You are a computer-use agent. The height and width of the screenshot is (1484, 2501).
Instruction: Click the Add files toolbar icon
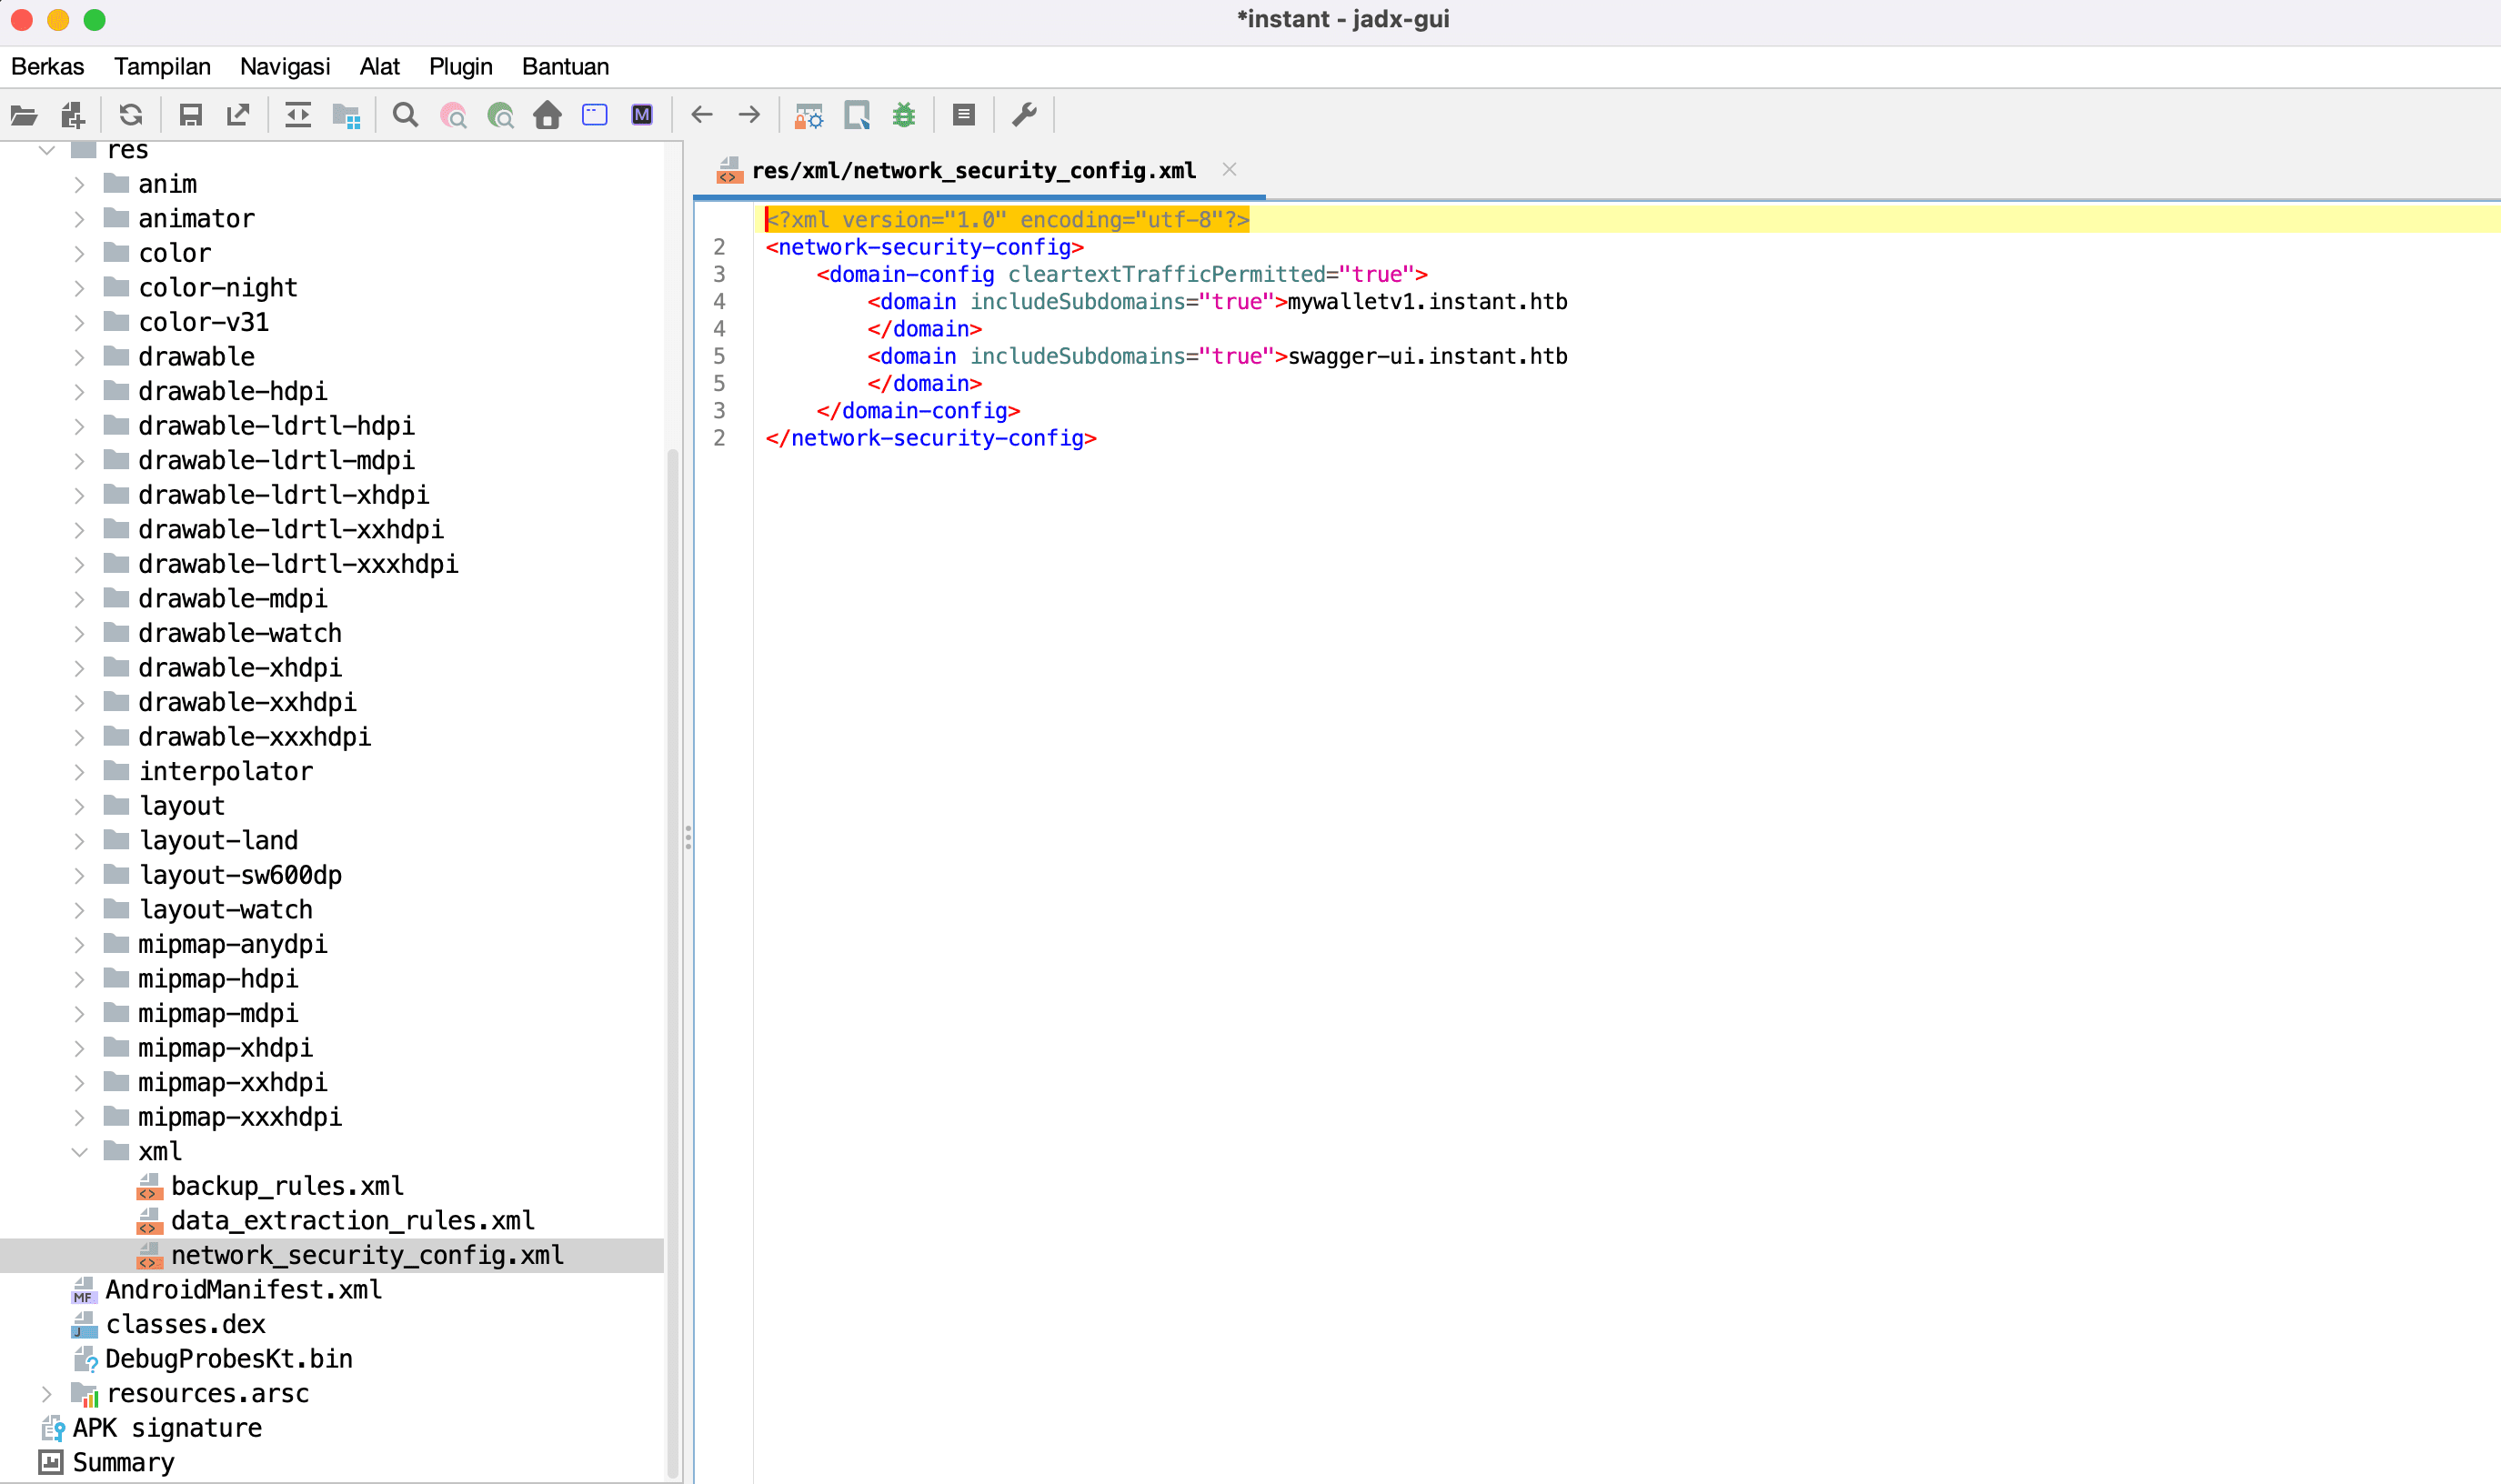(x=73, y=115)
